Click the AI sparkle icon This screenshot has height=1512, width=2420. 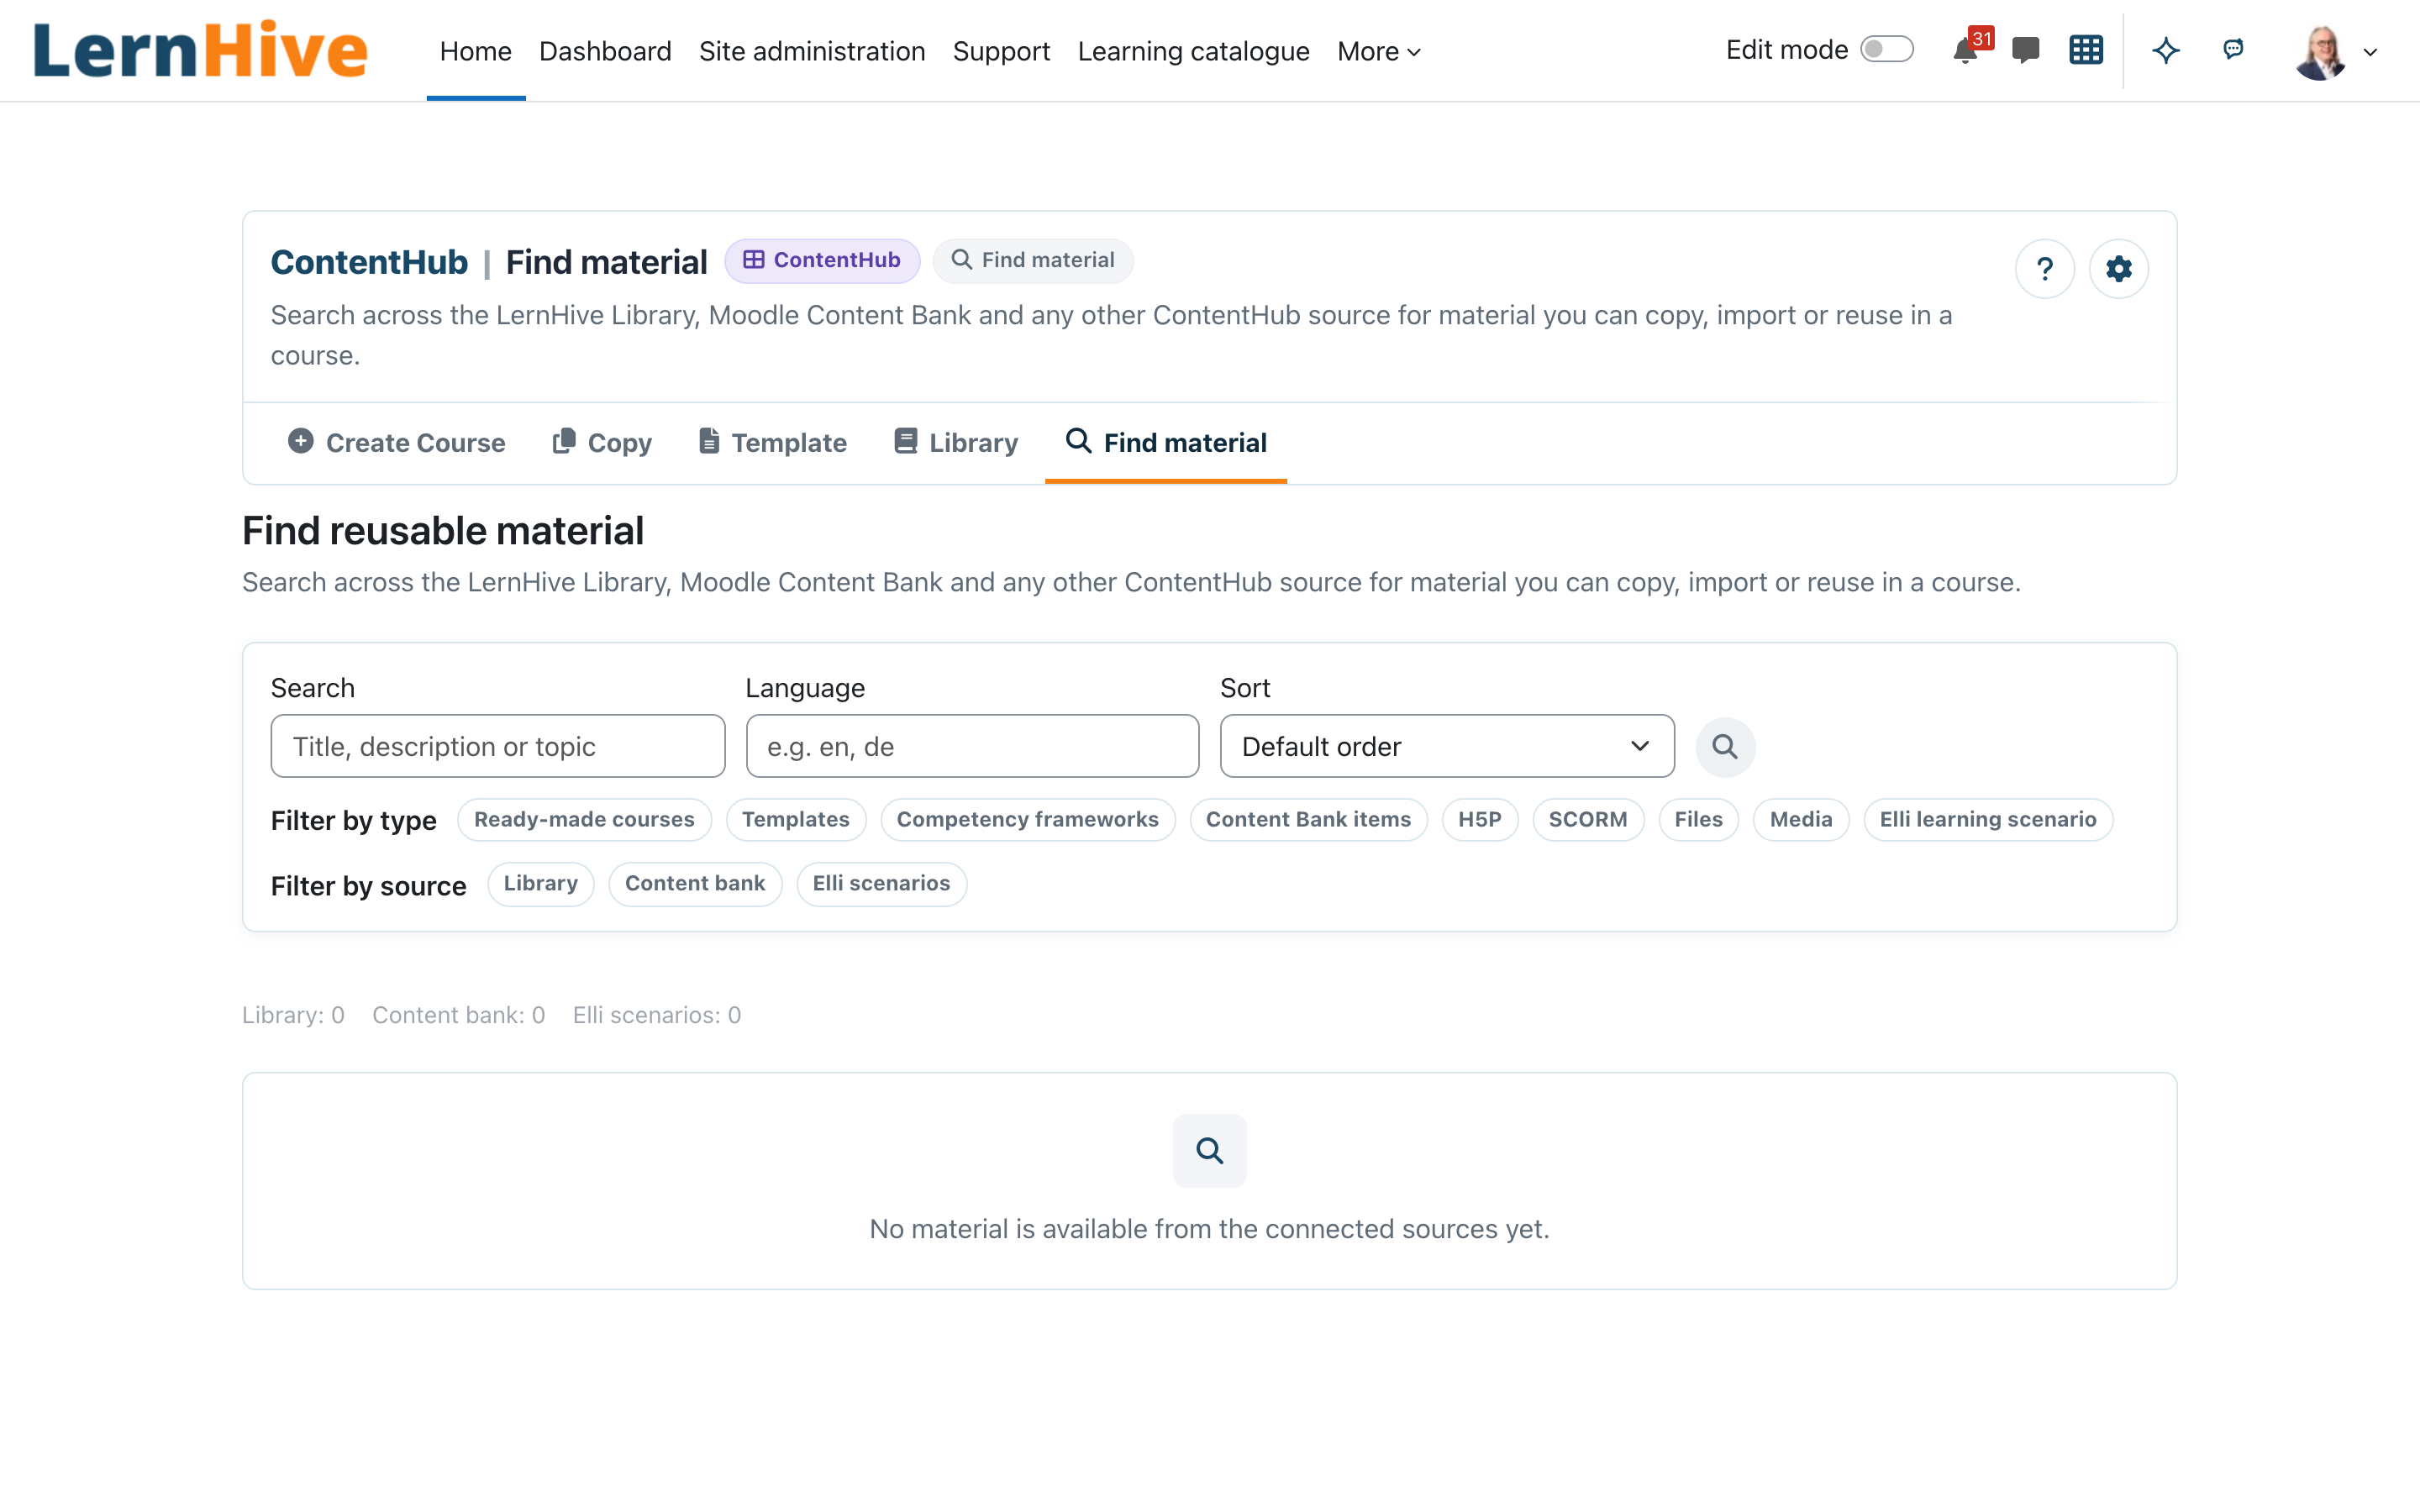(2166, 50)
